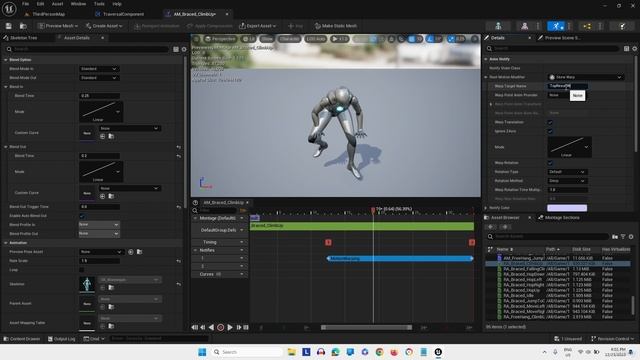
Task: Click the Browse to asset icon in toolbar
Action: pos(23,26)
